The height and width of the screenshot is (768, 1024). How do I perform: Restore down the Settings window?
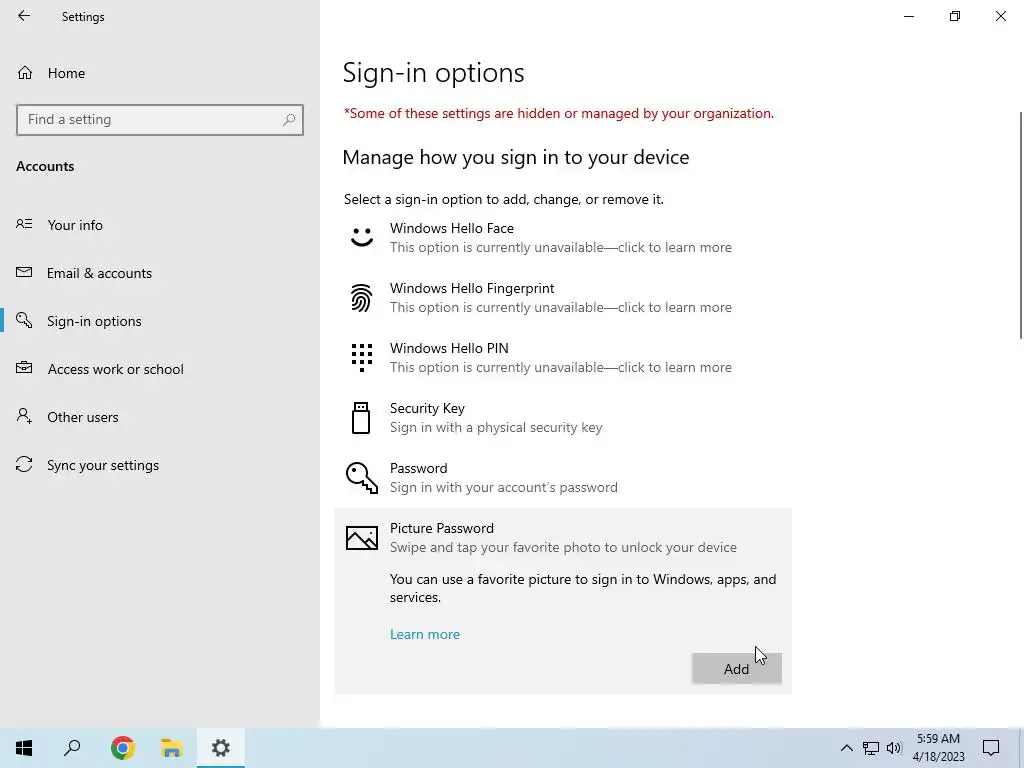[x=955, y=16]
